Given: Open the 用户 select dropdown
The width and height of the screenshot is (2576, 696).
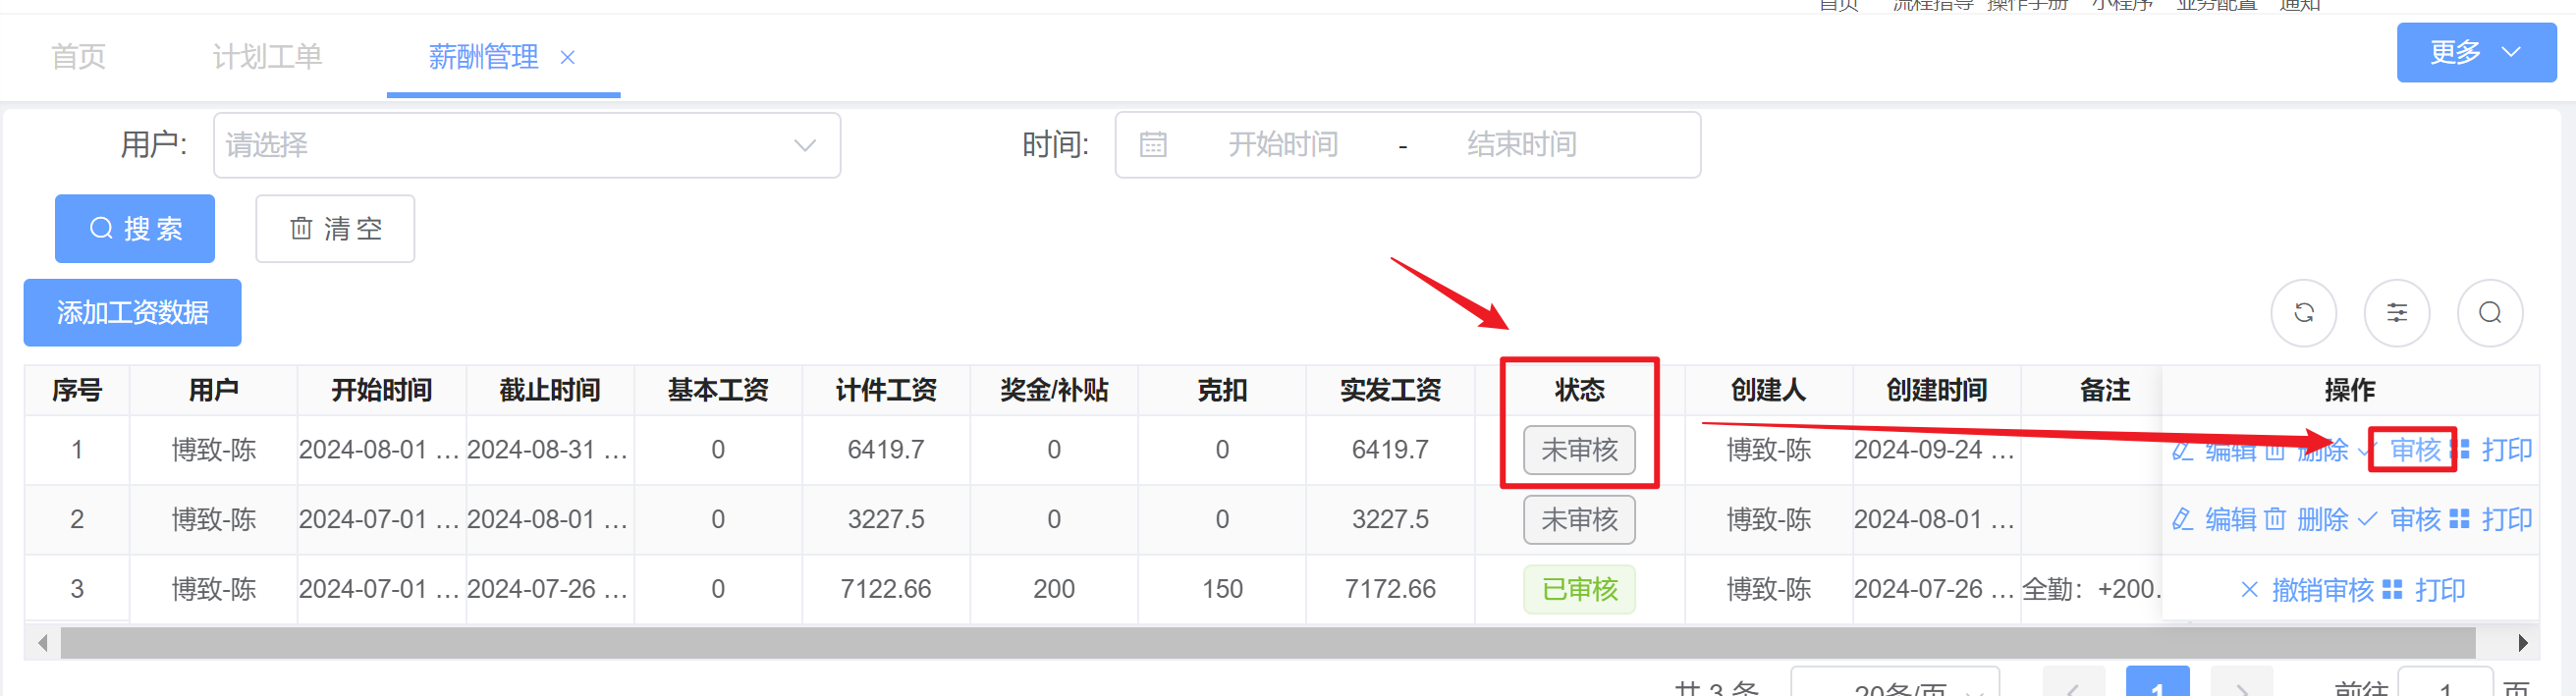Looking at the screenshot, I should pos(526,145).
